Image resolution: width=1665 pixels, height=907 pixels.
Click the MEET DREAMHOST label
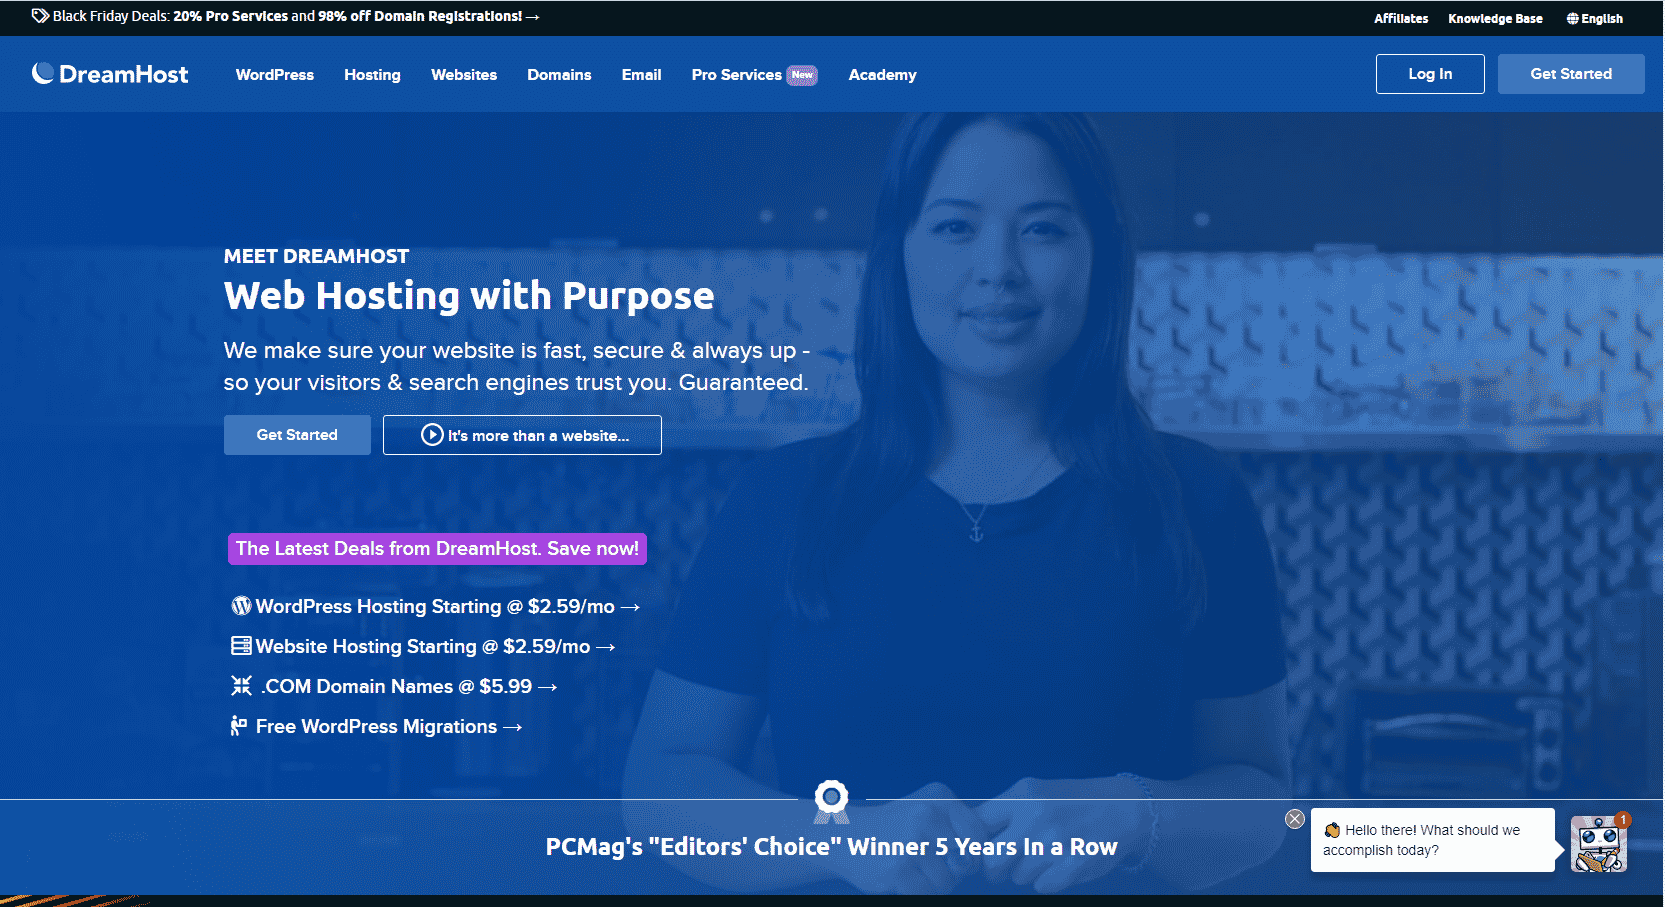[316, 256]
